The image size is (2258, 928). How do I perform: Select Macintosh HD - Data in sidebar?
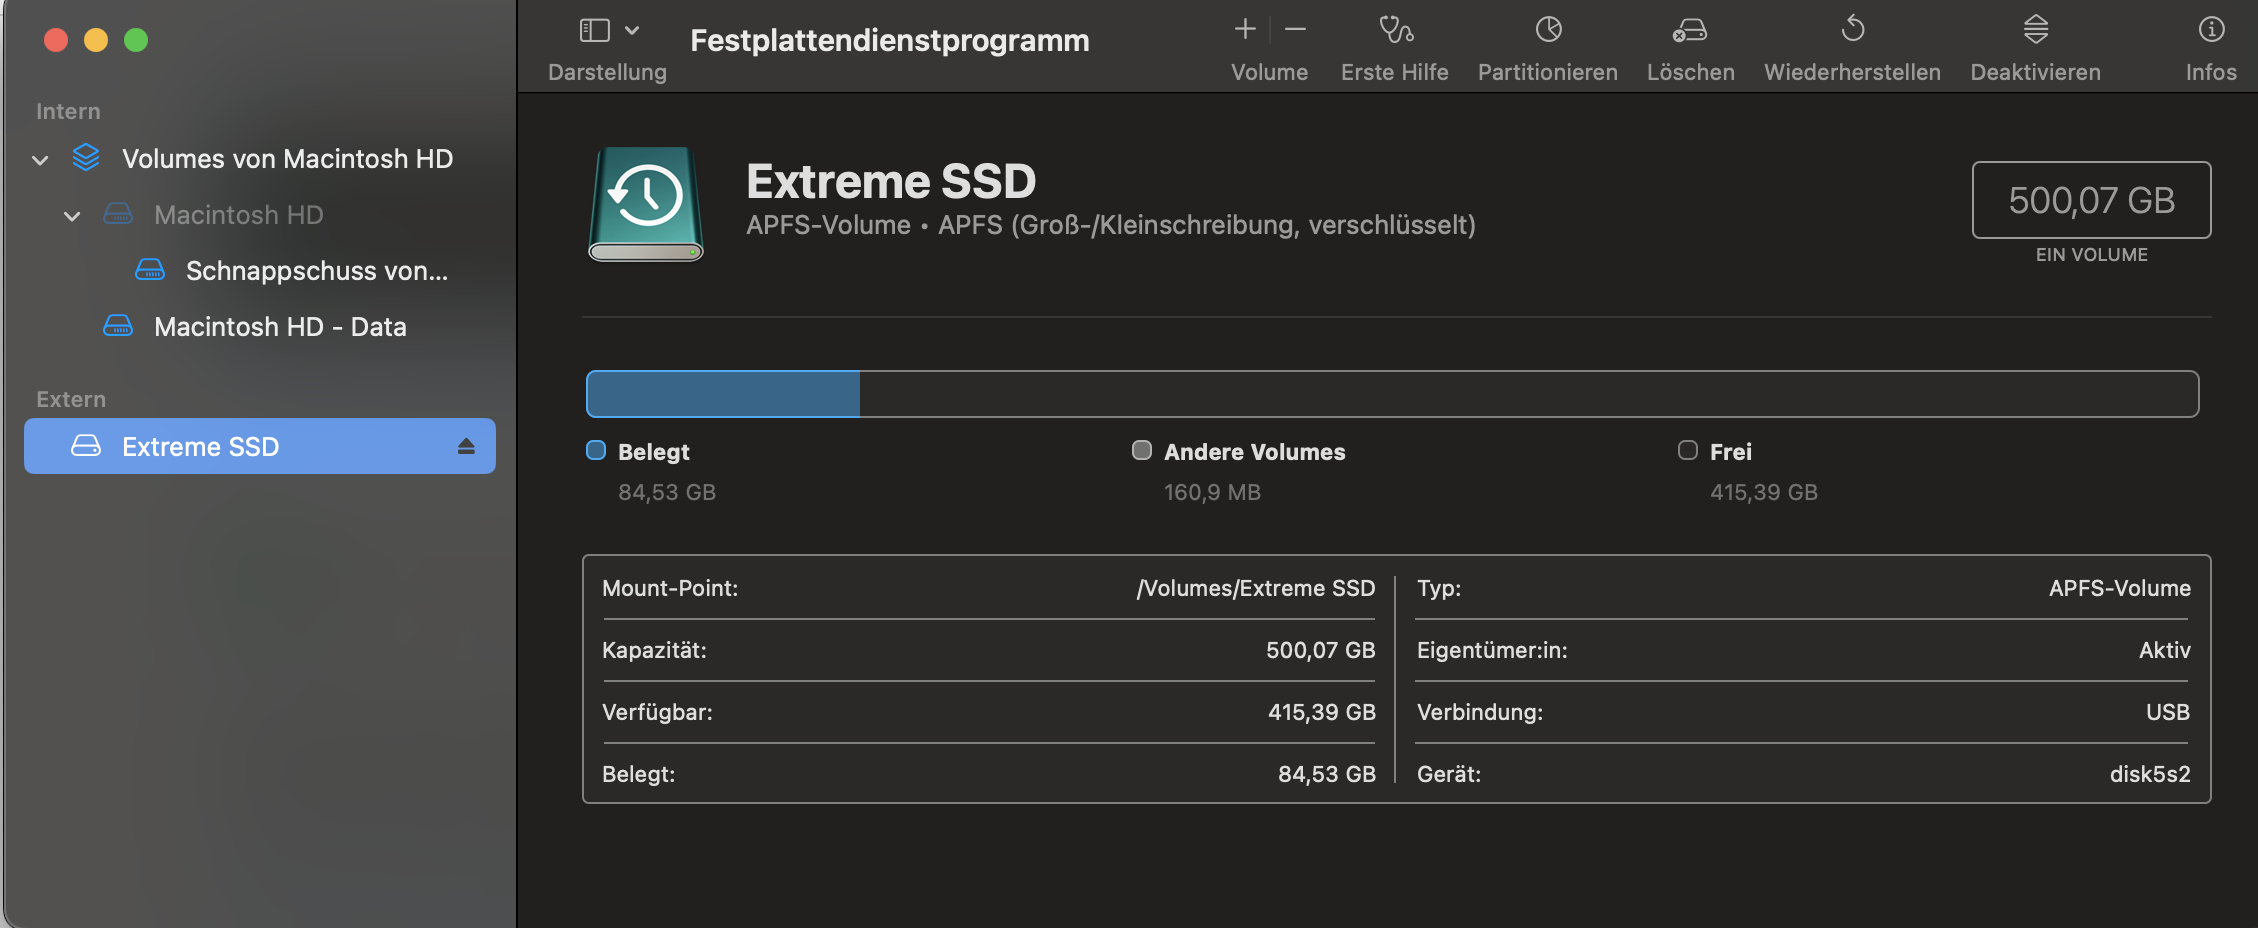280,327
